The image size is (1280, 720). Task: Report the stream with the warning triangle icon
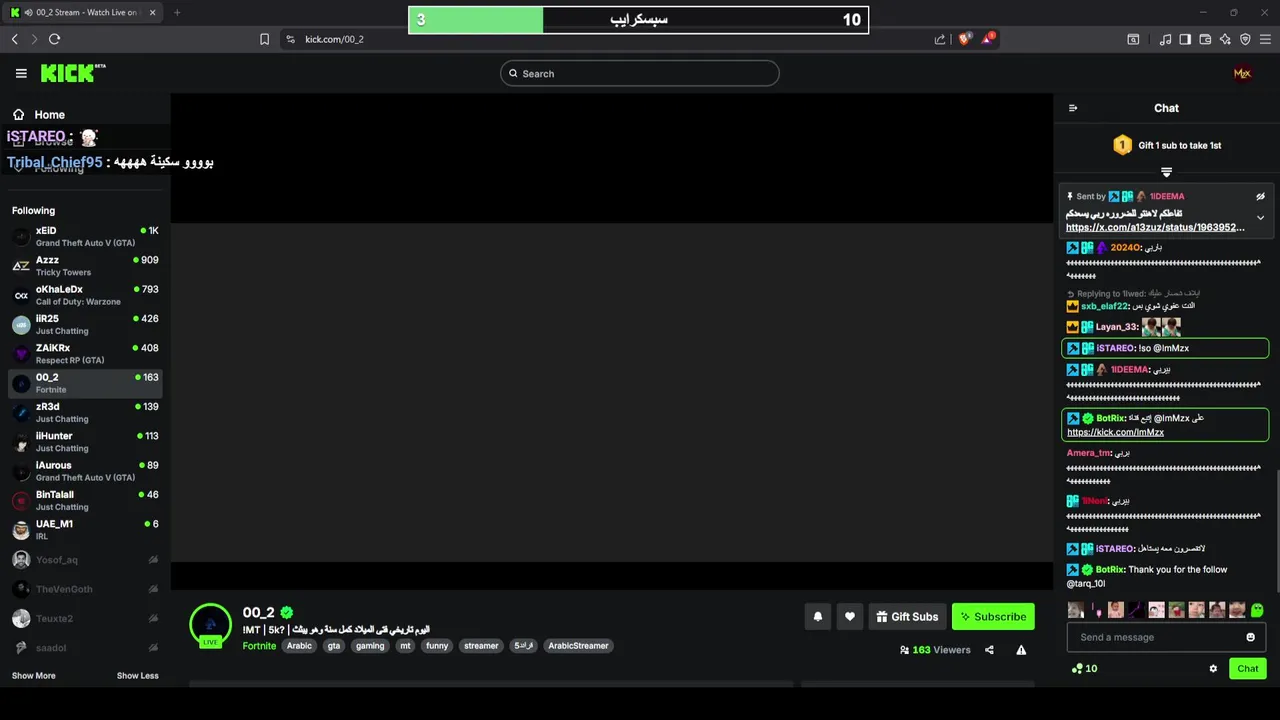(x=1021, y=650)
